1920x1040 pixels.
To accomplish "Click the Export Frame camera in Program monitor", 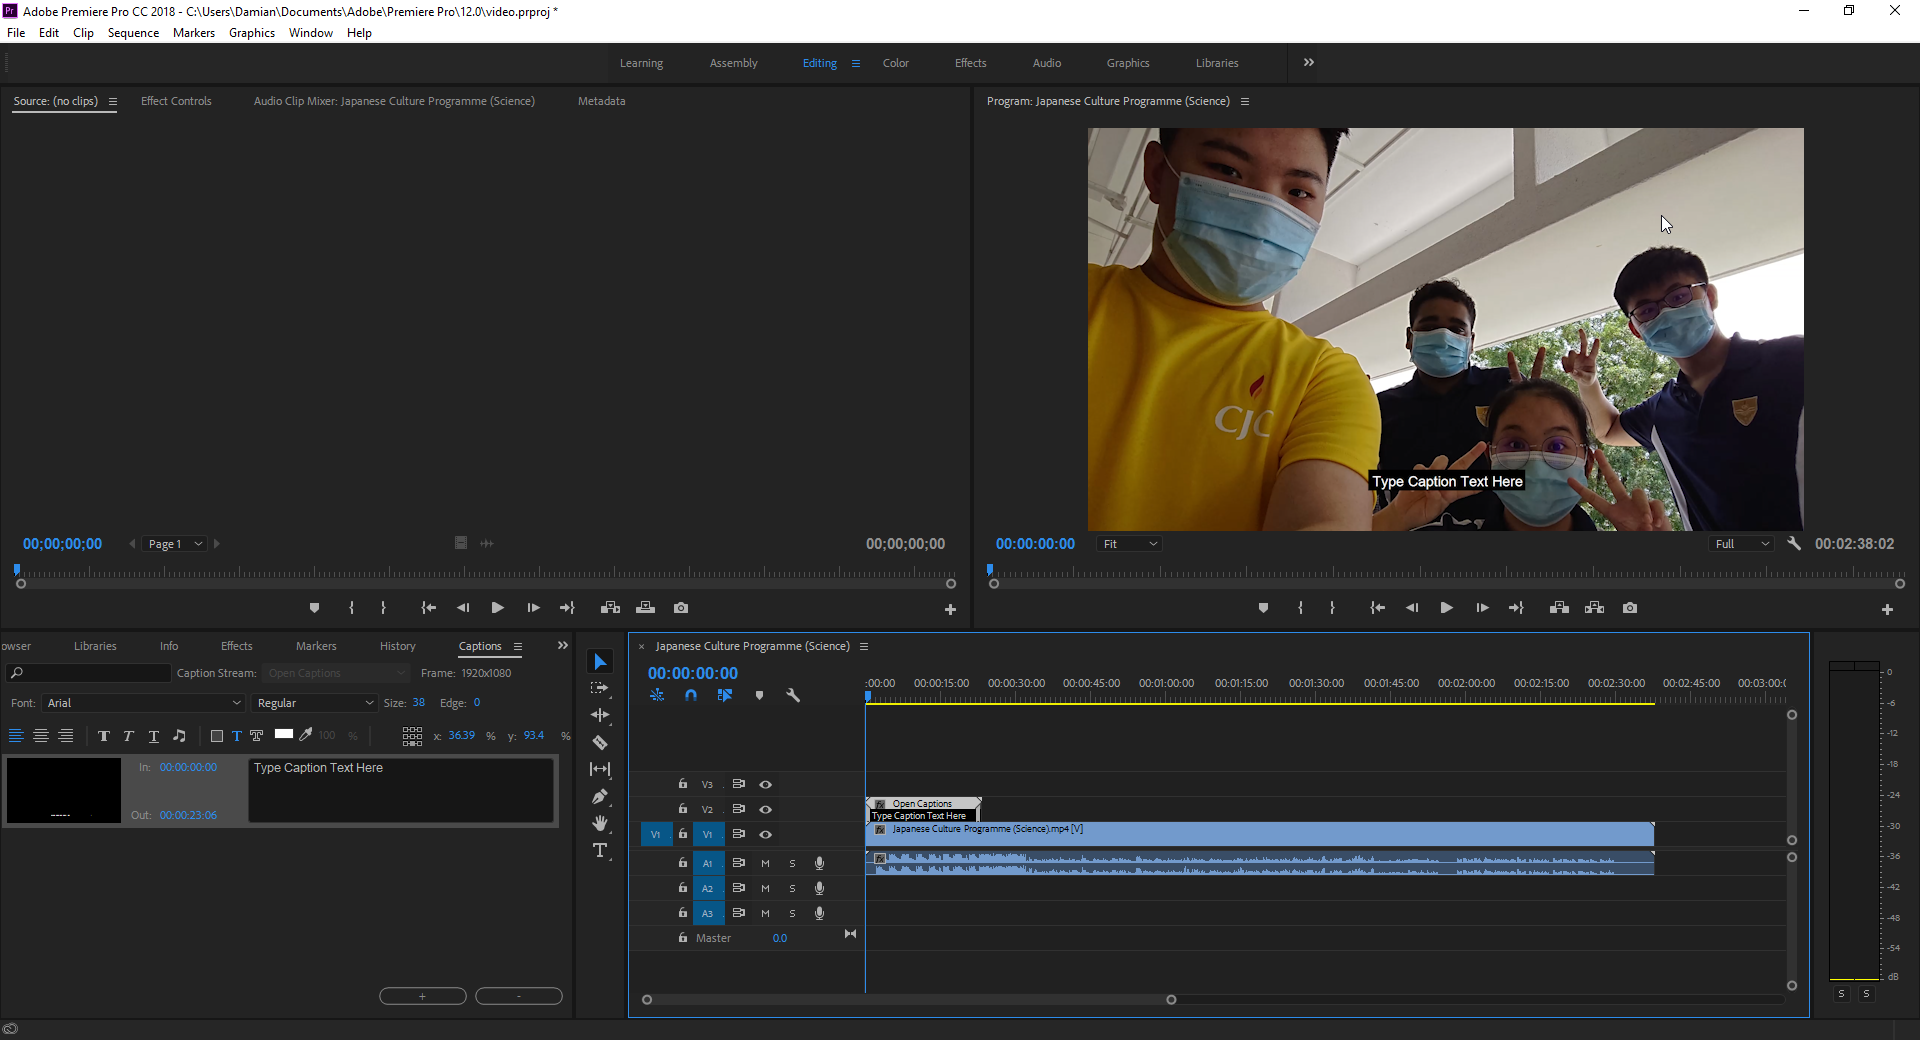I will pyautogui.click(x=1630, y=608).
